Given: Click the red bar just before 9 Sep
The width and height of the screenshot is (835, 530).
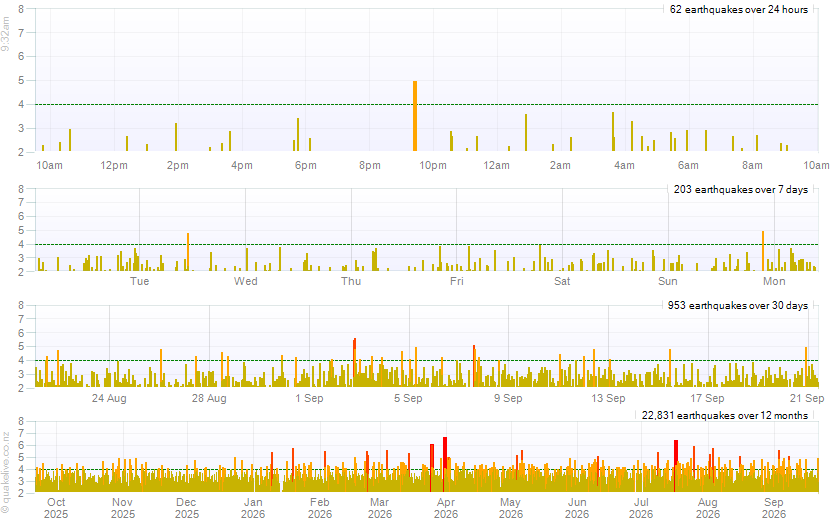Looking at the screenshot, I should (474, 366).
